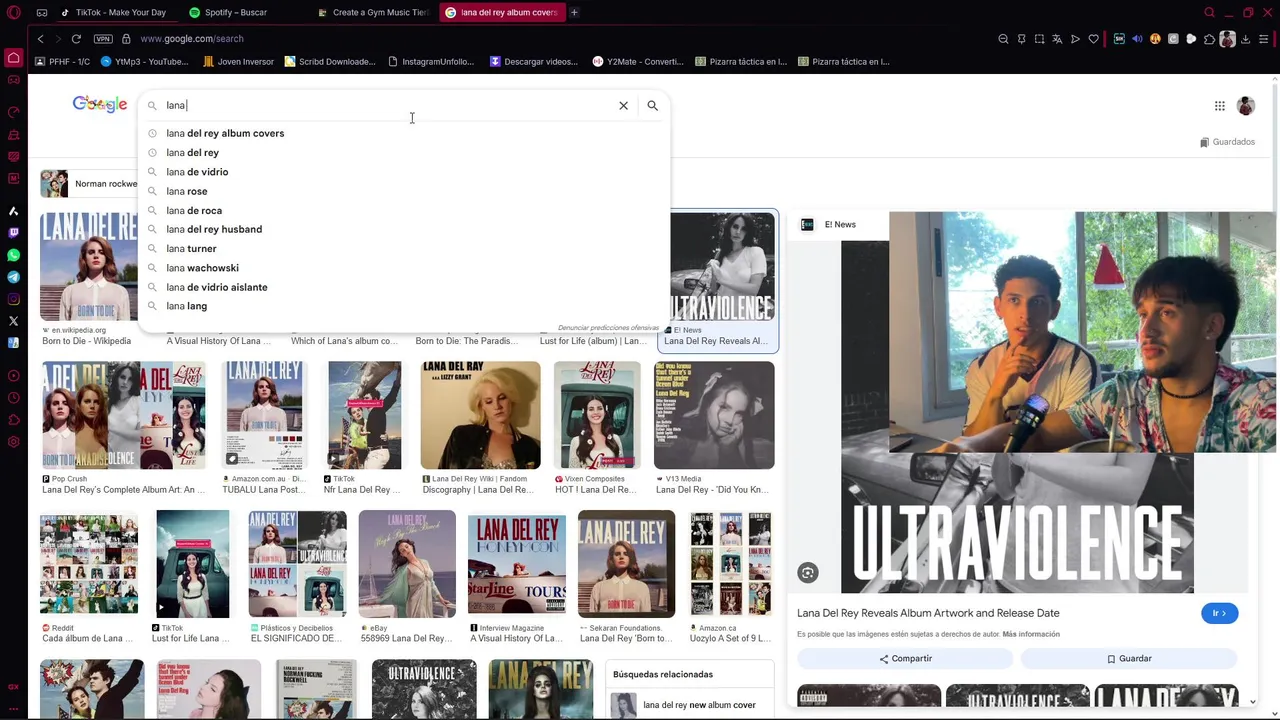Click the blue speaker extension icon
1280x720 pixels.
coord(1137,39)
